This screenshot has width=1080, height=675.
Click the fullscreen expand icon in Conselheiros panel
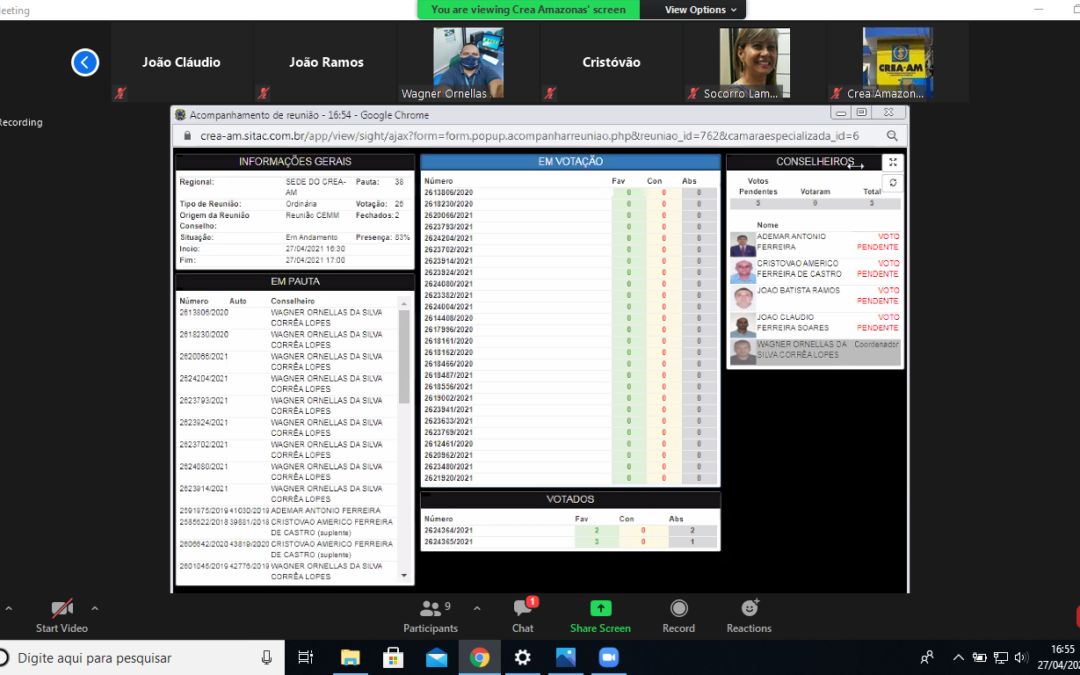tap(893, 162)
